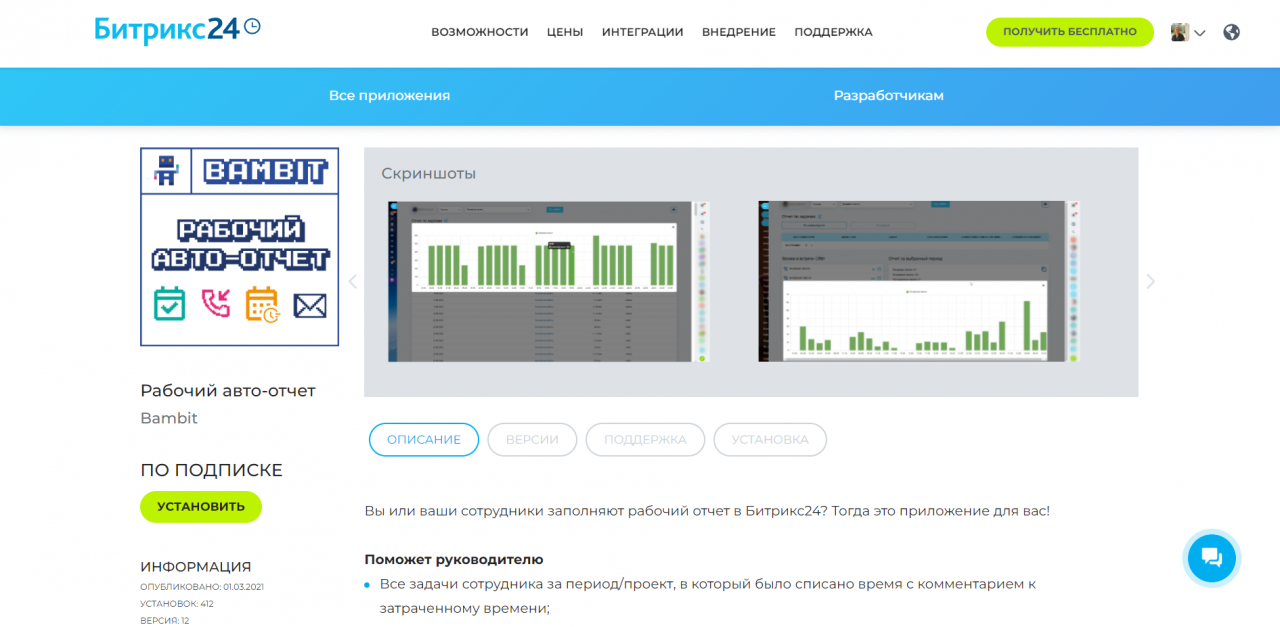1280x627 pixels.
Task: Switch to the Версии tab
Action: [532, 439]
